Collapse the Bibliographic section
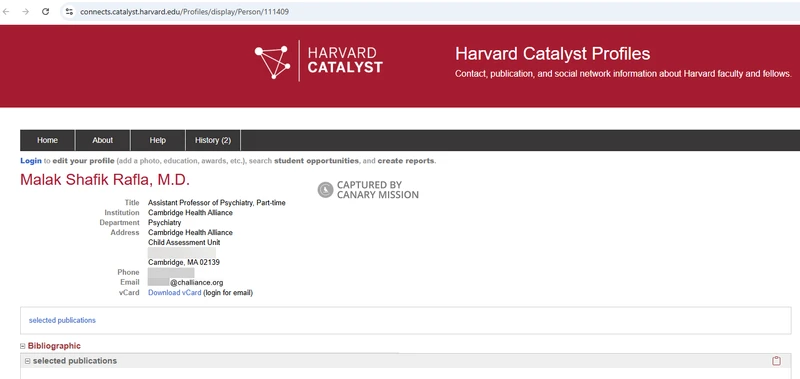 point(22,346)
